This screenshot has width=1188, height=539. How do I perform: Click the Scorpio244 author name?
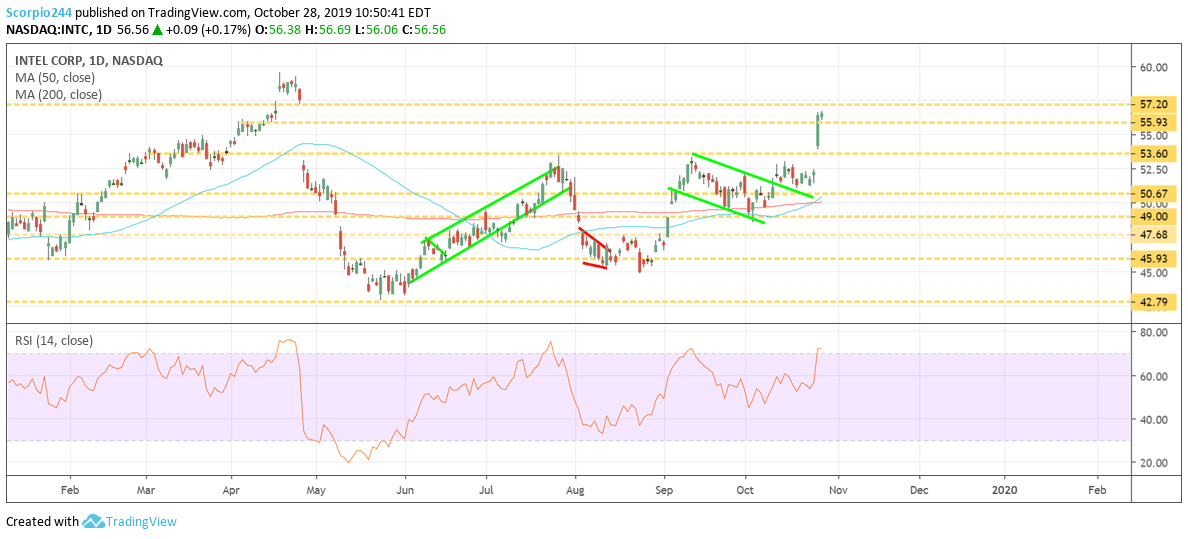tap(39, 14)
